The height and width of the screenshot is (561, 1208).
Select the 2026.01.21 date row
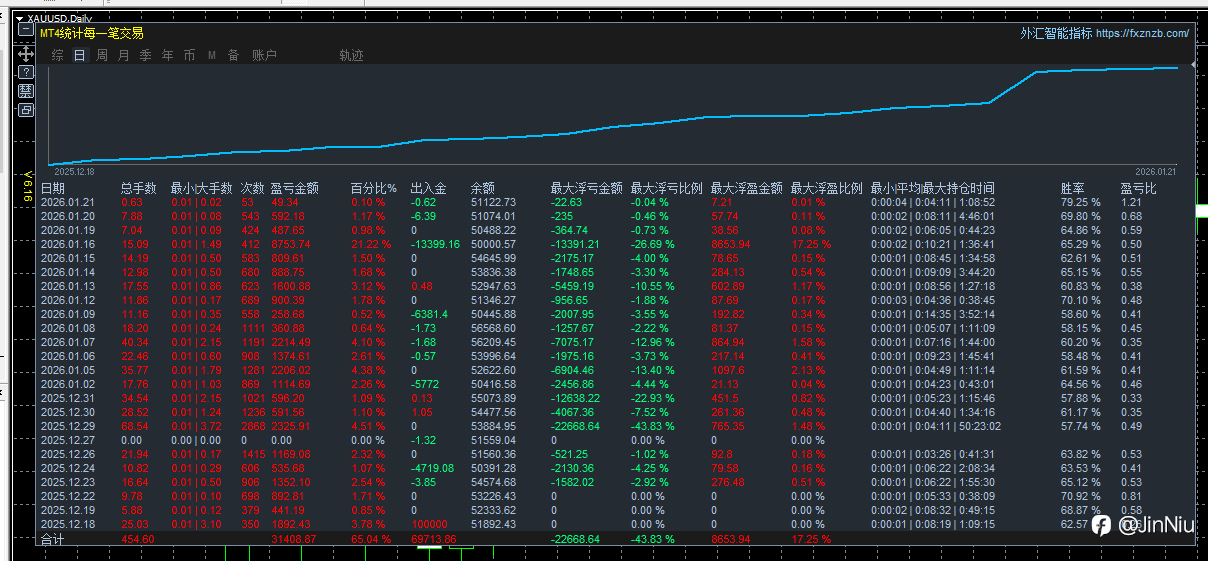[66, 202]
